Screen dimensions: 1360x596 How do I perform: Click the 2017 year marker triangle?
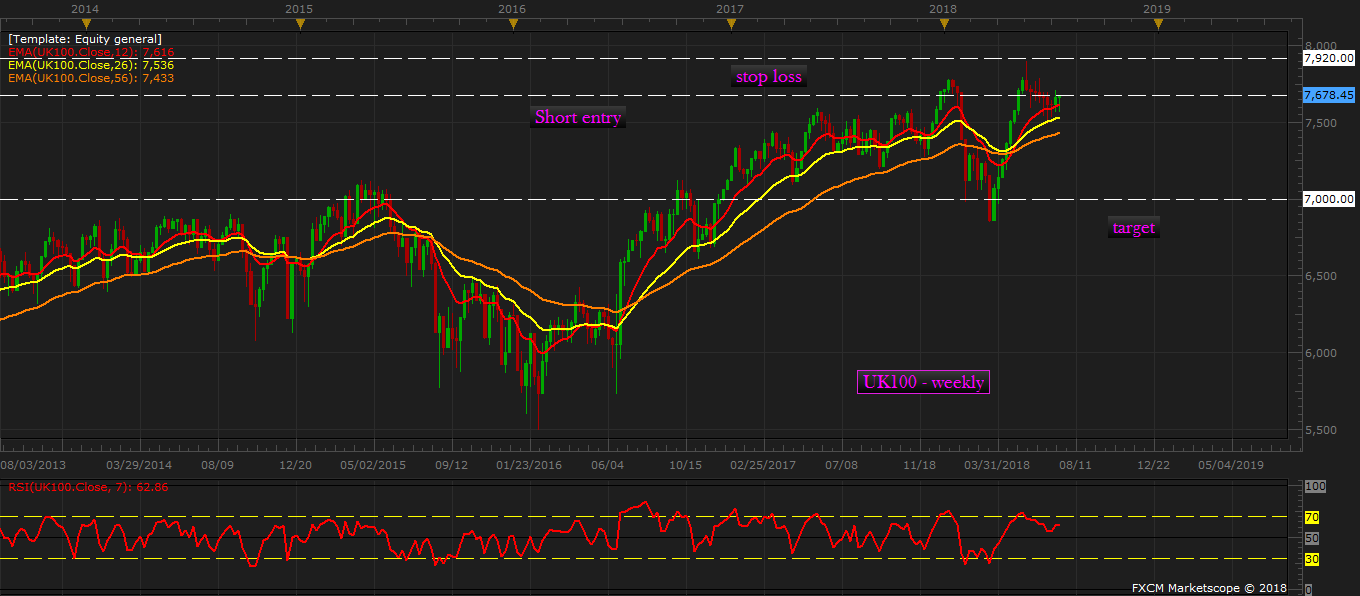[x=730, y=23]
